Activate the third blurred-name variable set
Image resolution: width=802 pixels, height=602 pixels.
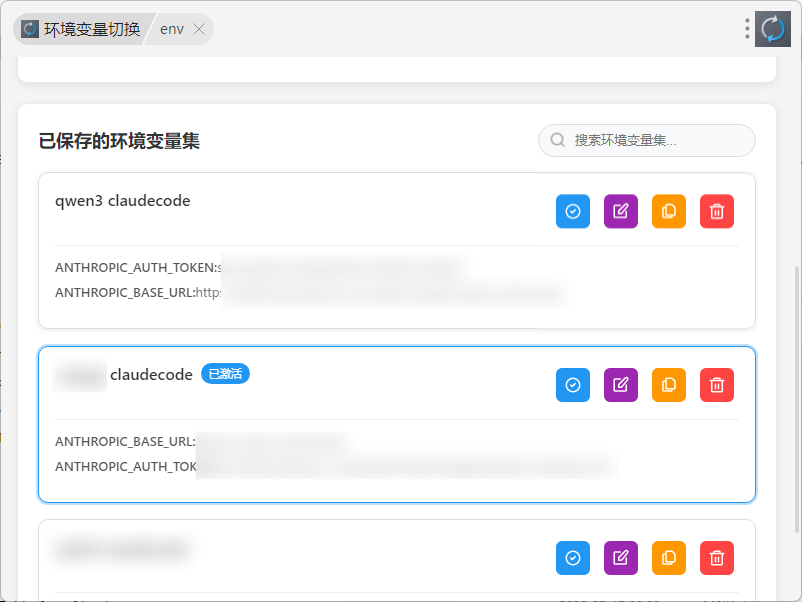(x=572, y=558)
